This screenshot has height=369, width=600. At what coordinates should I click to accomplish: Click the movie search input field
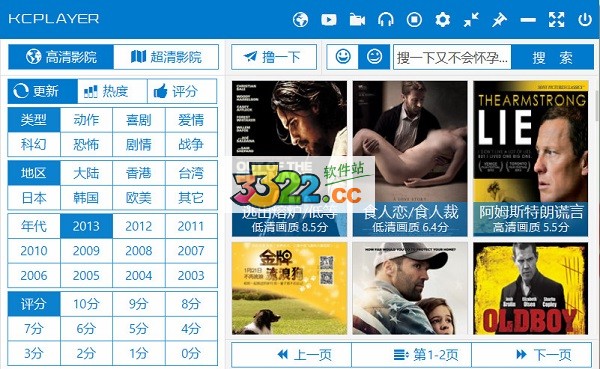click(452, 57)
